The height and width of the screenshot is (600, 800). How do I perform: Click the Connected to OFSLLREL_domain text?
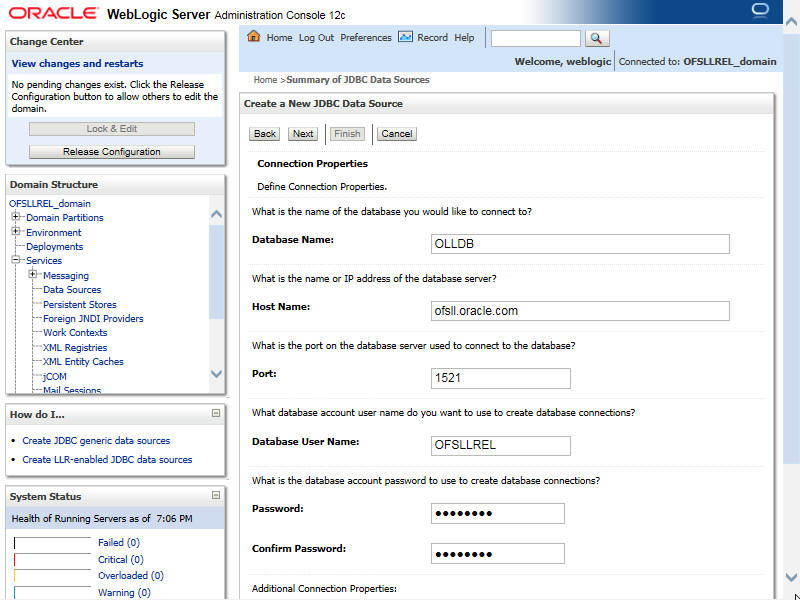(x=697, y=62)
